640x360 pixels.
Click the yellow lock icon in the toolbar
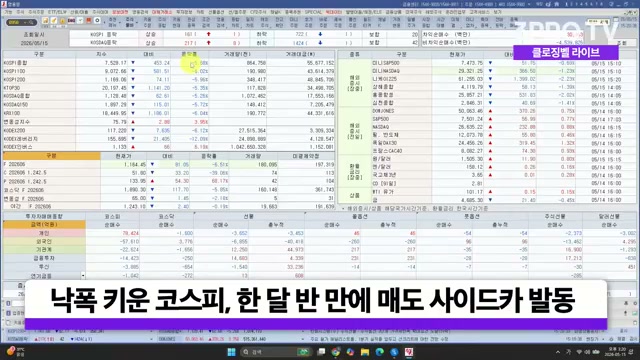[62, 21]
